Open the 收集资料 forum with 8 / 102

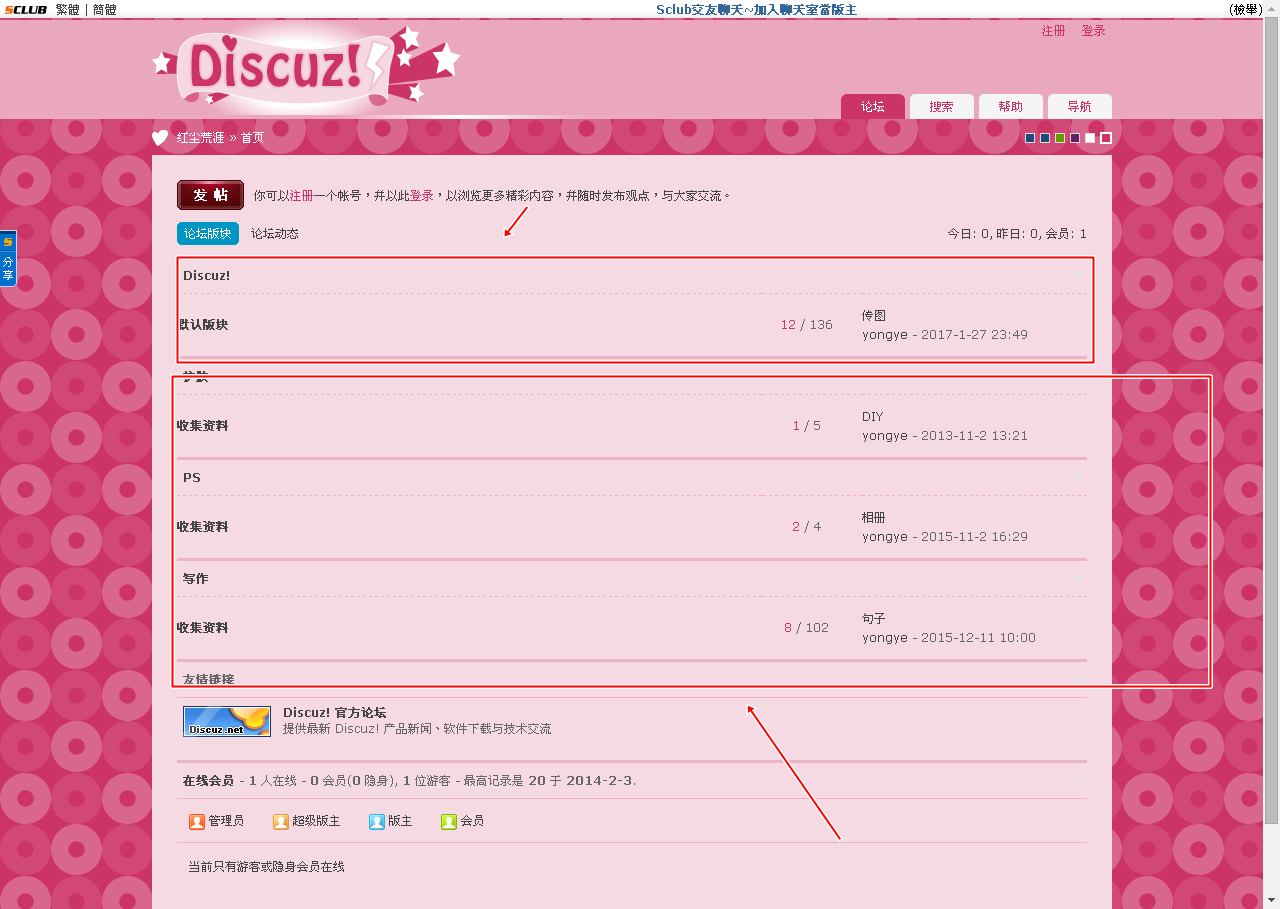(203, 628)
